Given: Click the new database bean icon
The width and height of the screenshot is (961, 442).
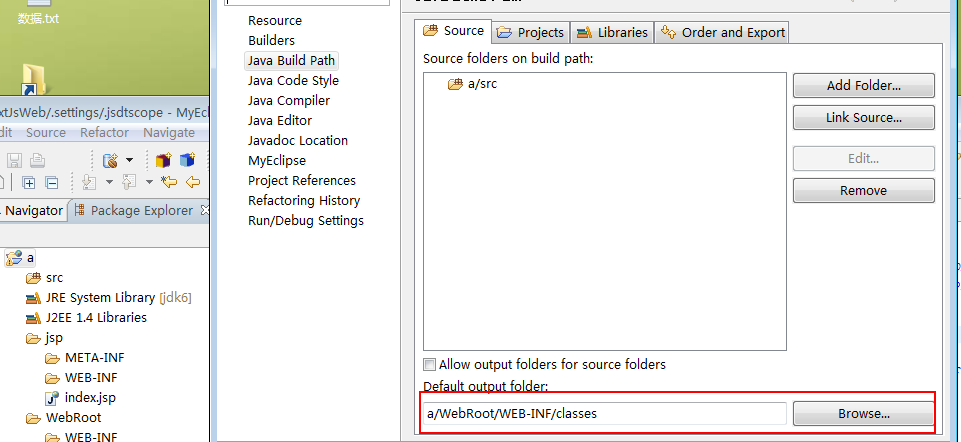Looking at the screenshot, I should (x=110, y=161).
